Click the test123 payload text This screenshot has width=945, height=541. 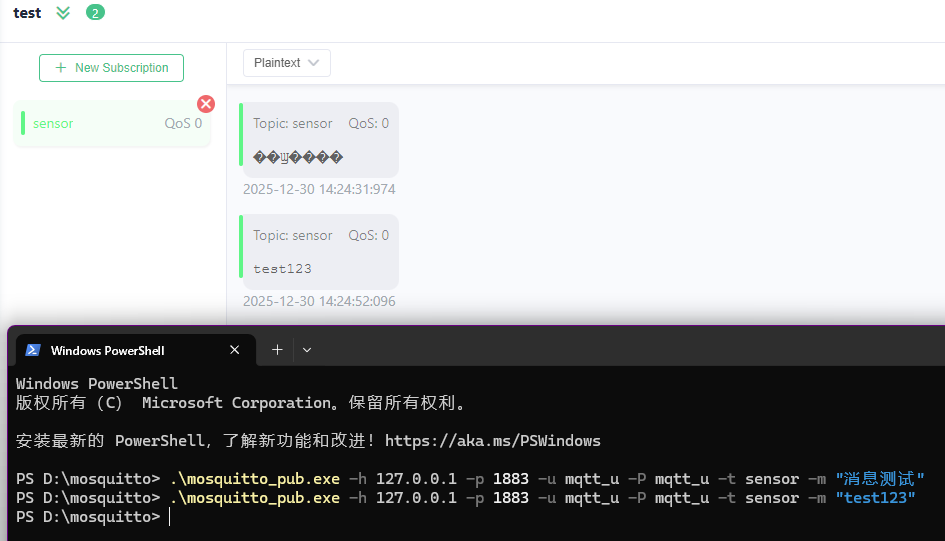[x=282, y=269]
